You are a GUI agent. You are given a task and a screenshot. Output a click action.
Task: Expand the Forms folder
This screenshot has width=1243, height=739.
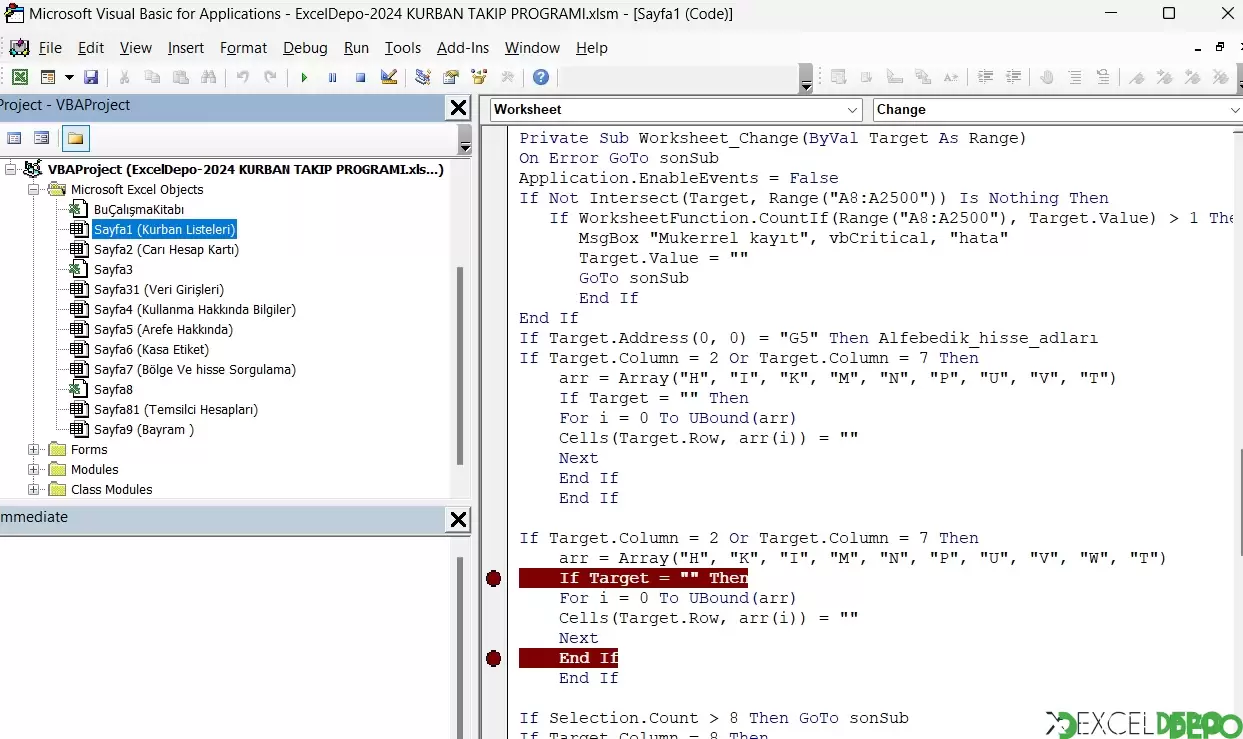coord(34,449)
